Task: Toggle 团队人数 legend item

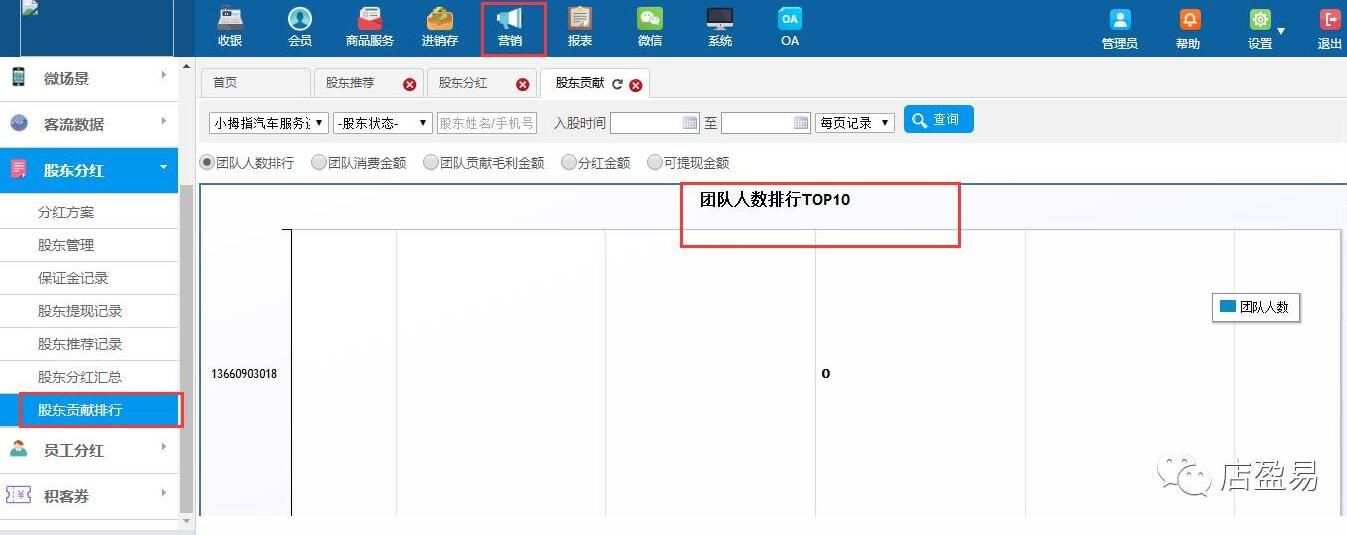Action: pyautogui.click(x=1255, y=308)
